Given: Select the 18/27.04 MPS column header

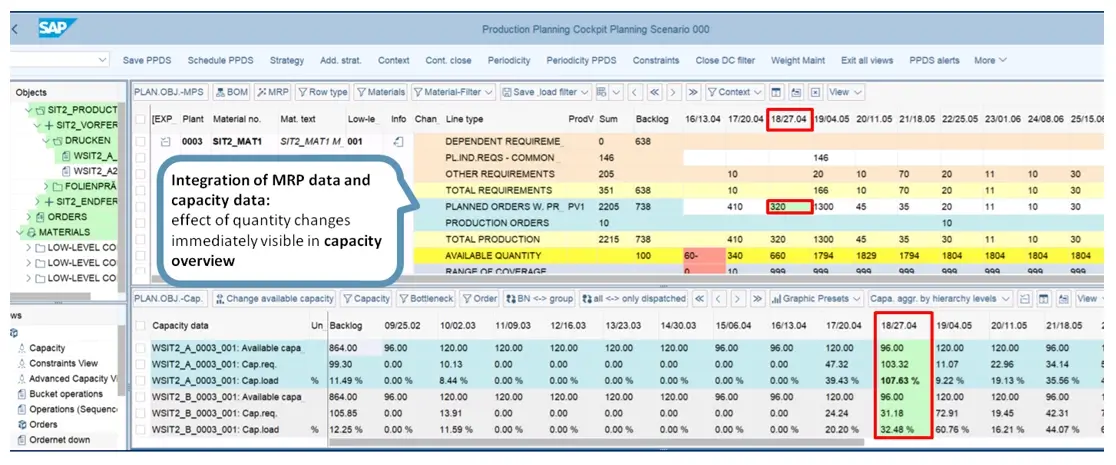Looking at the screenshot, I should [789, 120].
